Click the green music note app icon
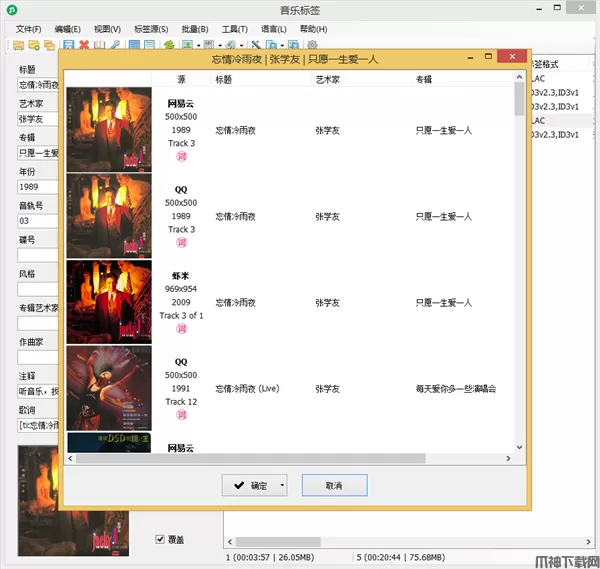Image resolution: width=600 pixels, height=569 pixels. click(12, 10)
